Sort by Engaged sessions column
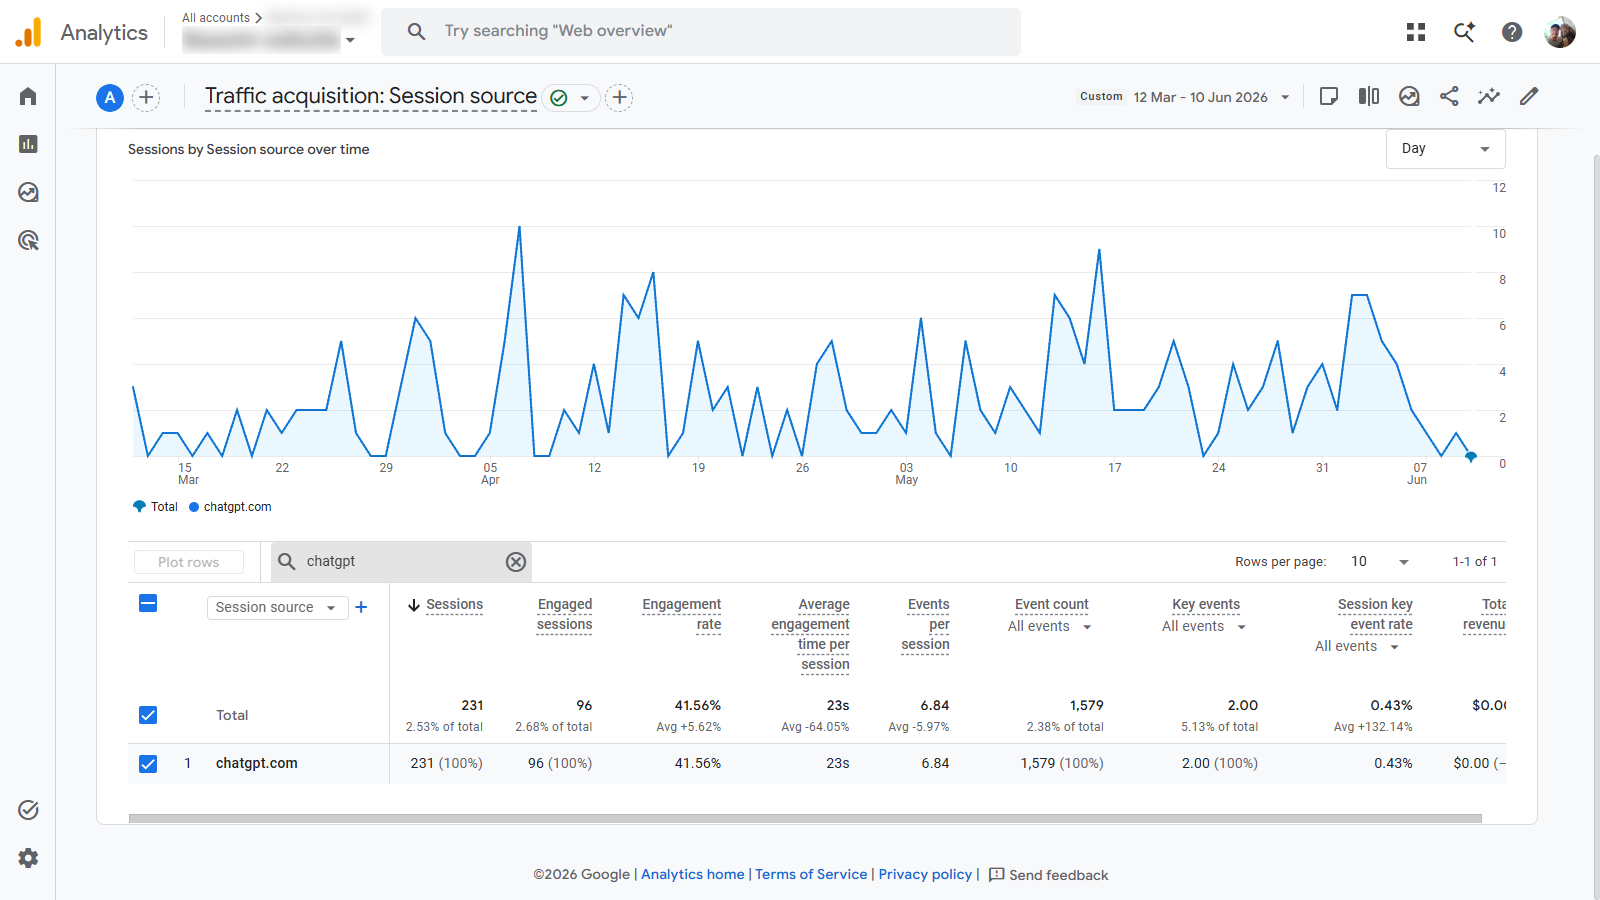The height and width of the screenshot is (900, 1600). click(x=565, y=615)
